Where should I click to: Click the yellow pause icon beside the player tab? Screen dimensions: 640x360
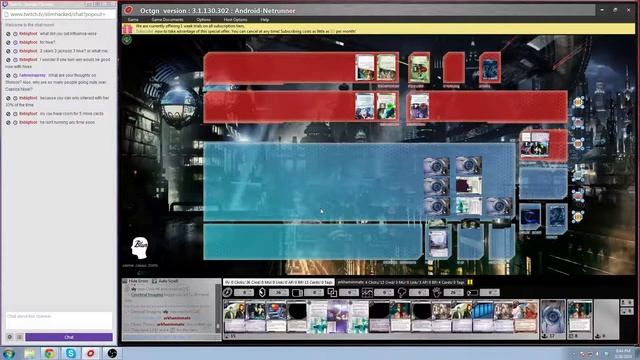[x=470, y=282]
